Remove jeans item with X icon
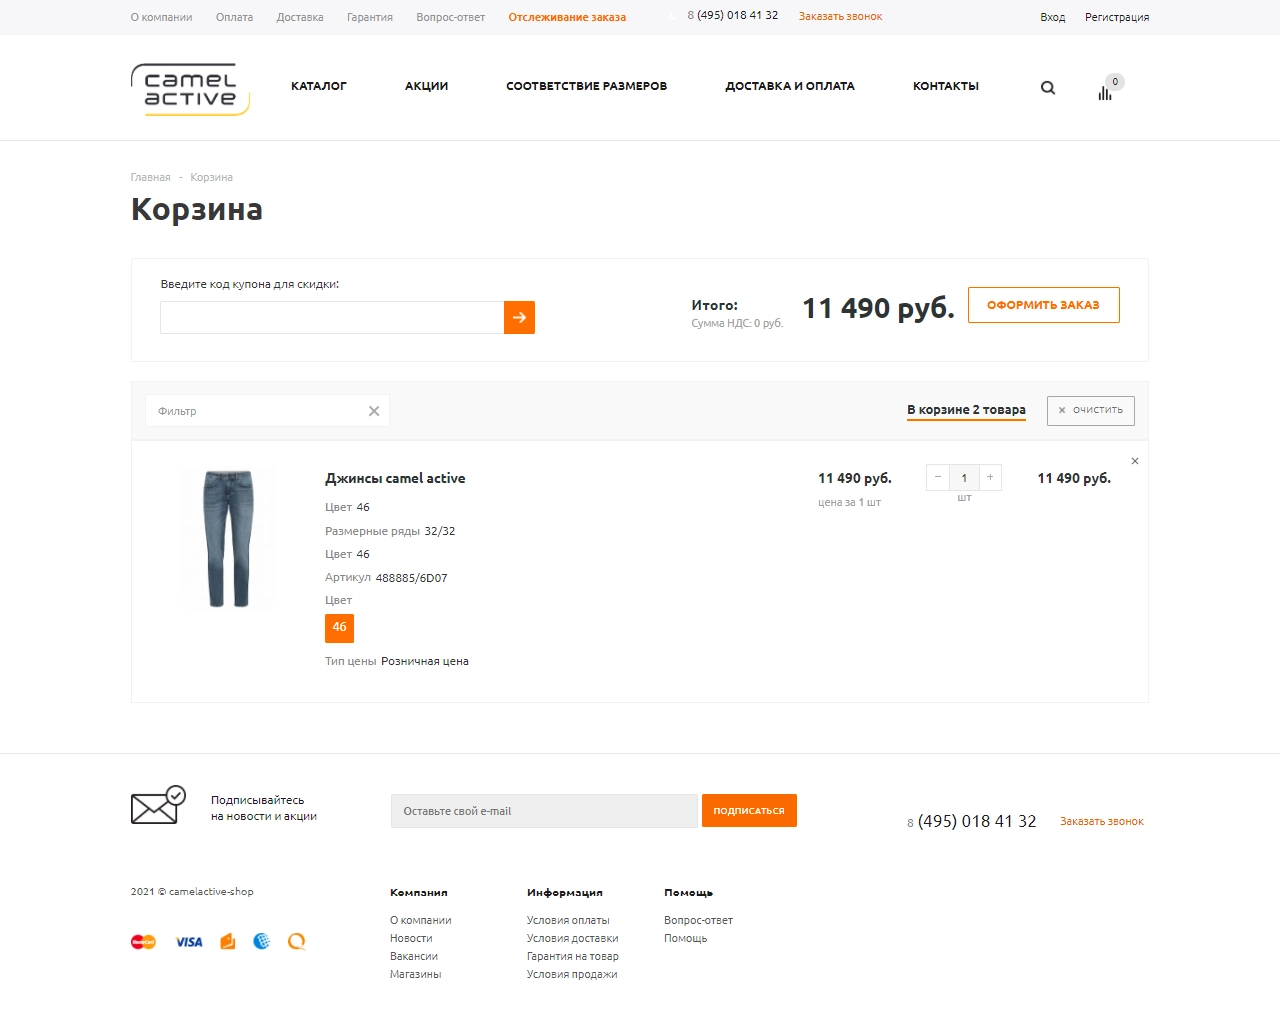 click(1135, 461)
